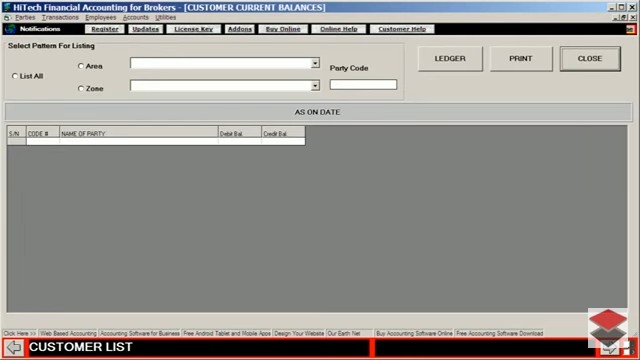Open the Web Based Accounting link

tap(68, 333)
